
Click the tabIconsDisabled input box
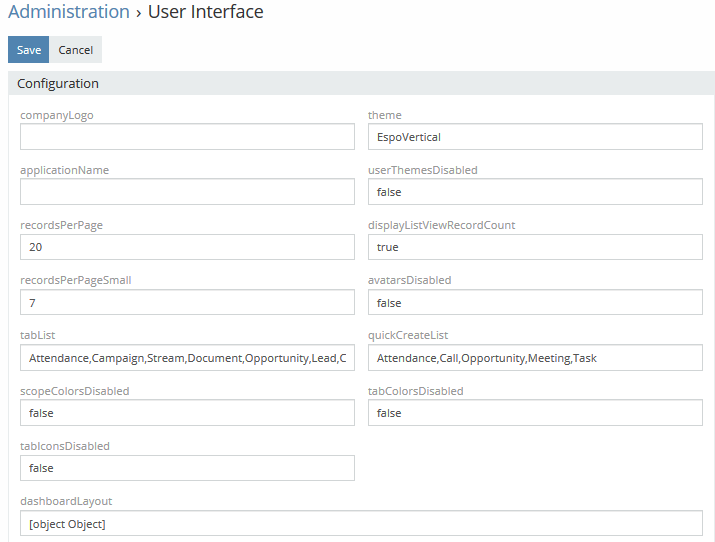pyautogui.click(x=187, y=468)
